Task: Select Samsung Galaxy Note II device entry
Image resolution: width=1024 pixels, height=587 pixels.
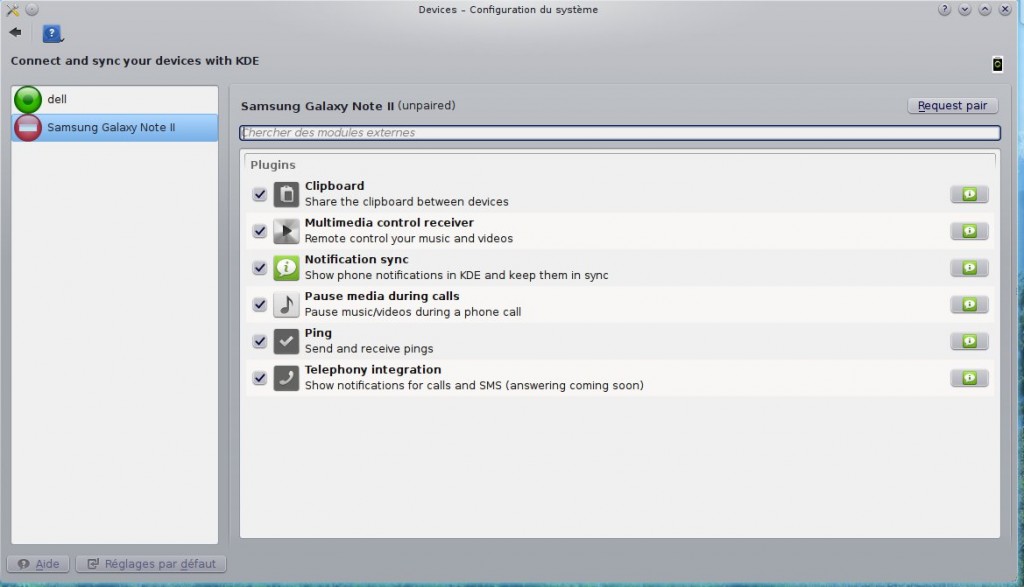Action: [x=115, y=127]
